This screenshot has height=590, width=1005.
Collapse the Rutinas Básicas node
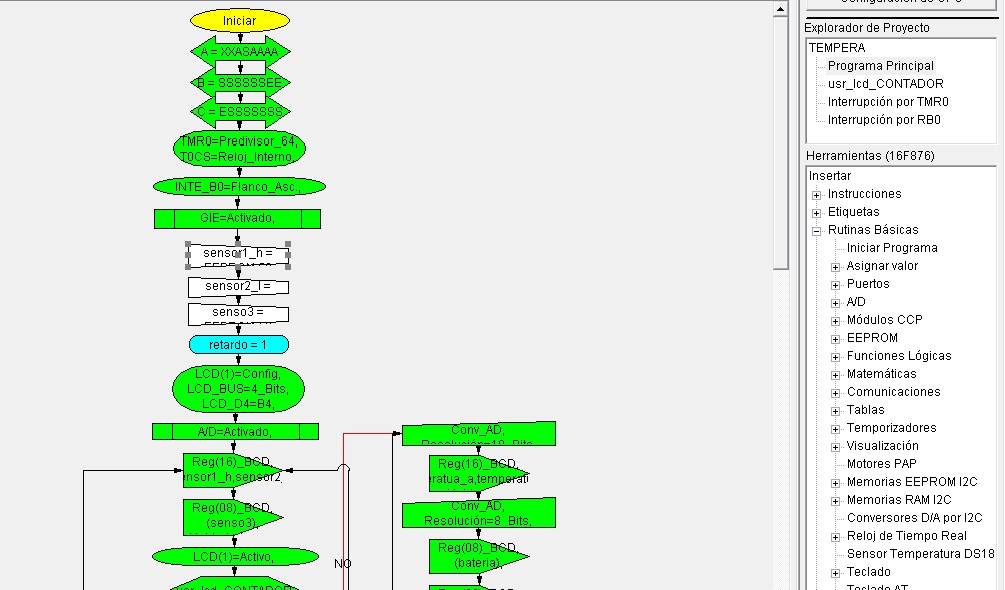pyautogui.click(x=817, y=231)
